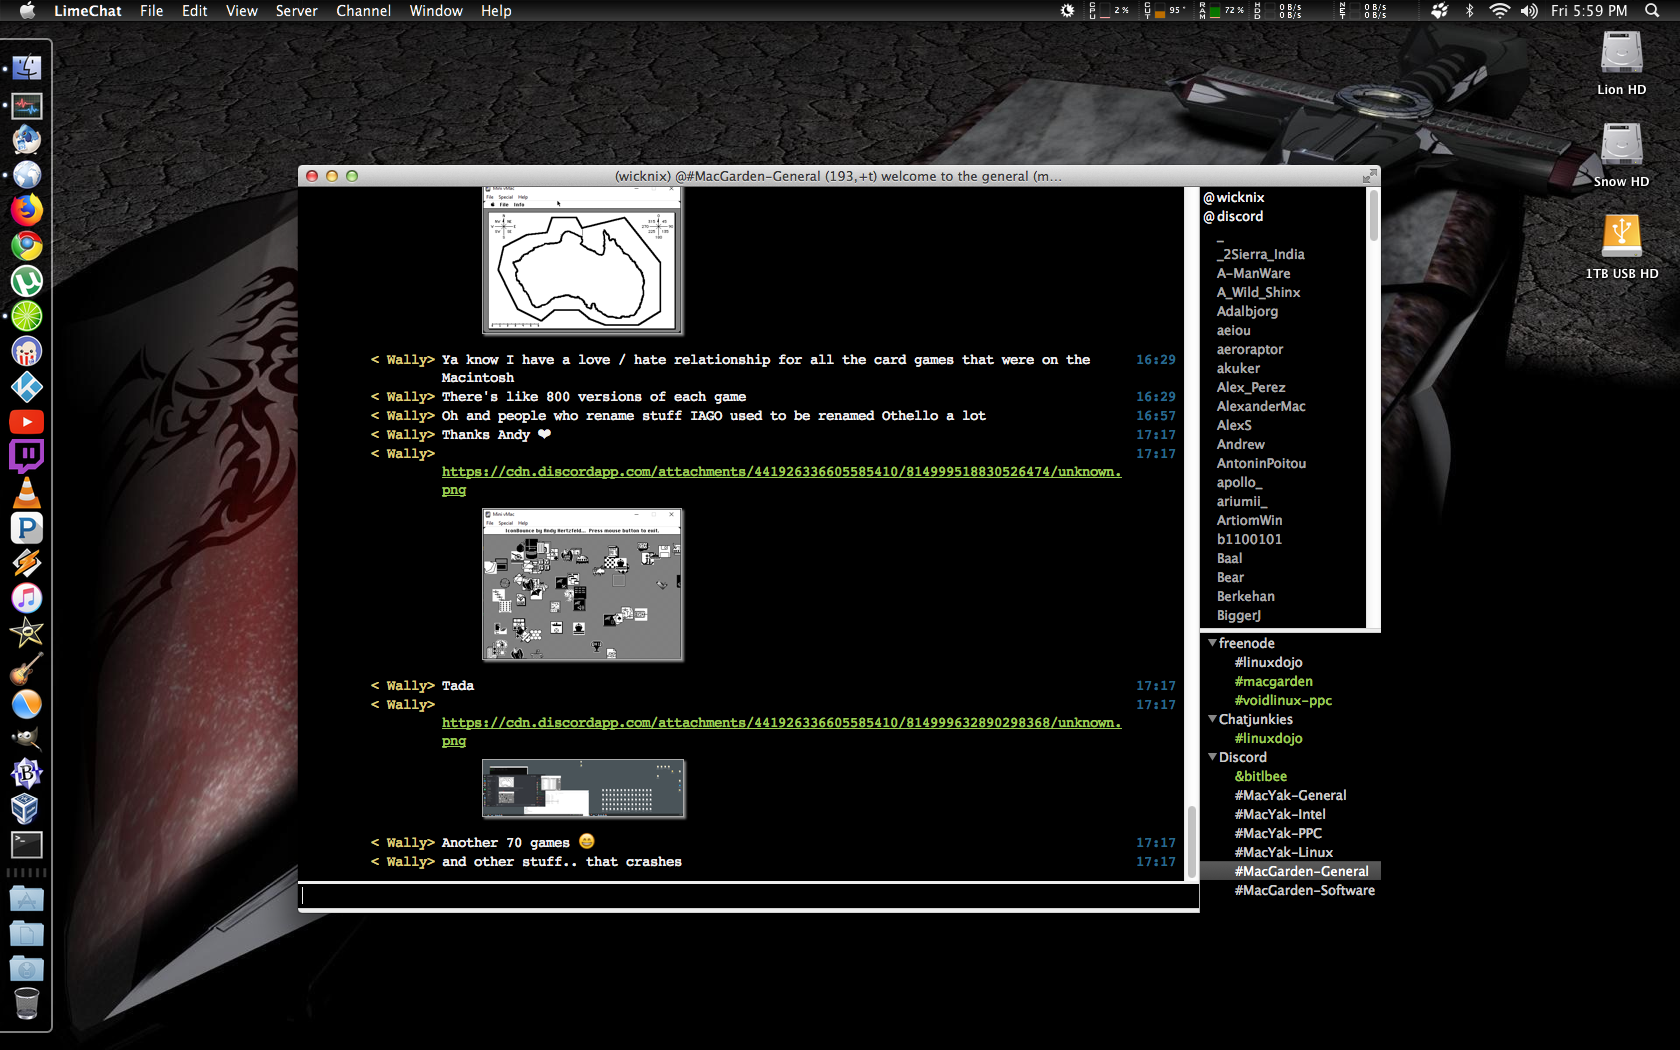Image resolution: width=1680 pixels, height=1050 pixels.
Task: Open iTunes in the dock
Action: point(27,598)
